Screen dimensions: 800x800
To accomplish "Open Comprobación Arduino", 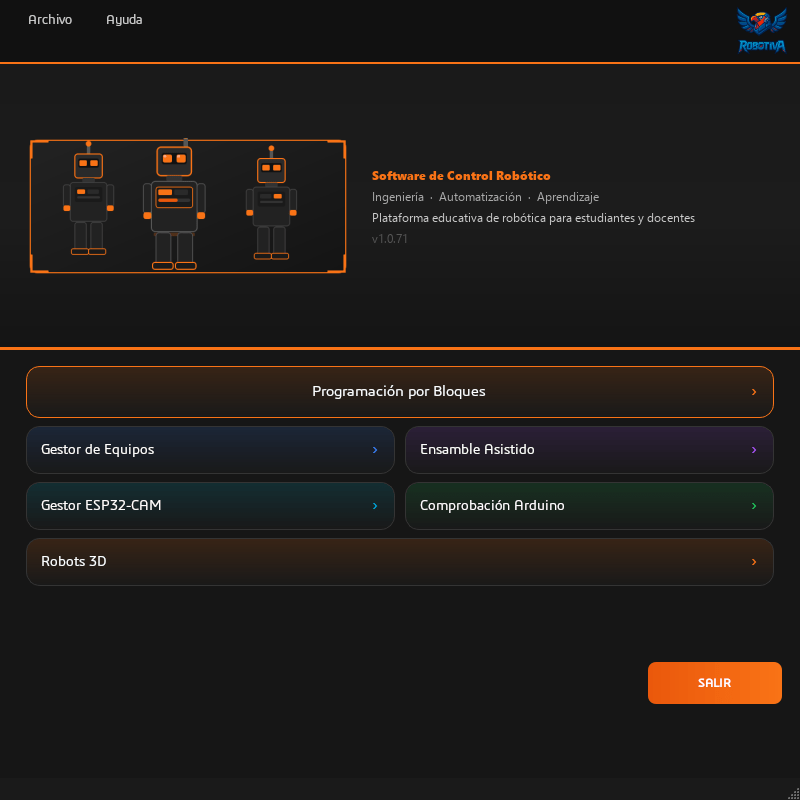I will (x=589, y=506).
